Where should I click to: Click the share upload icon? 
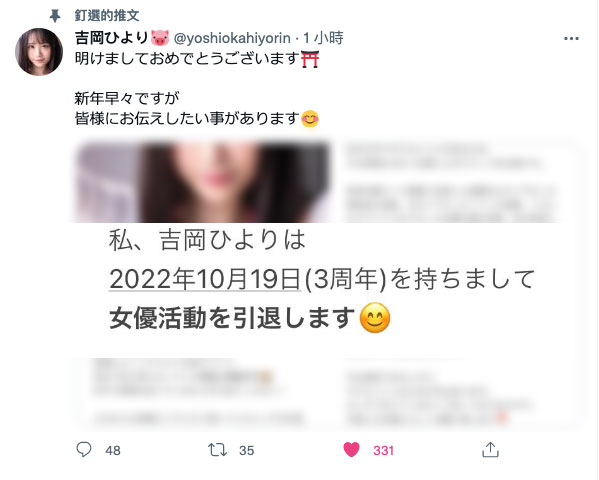[491, 449]
